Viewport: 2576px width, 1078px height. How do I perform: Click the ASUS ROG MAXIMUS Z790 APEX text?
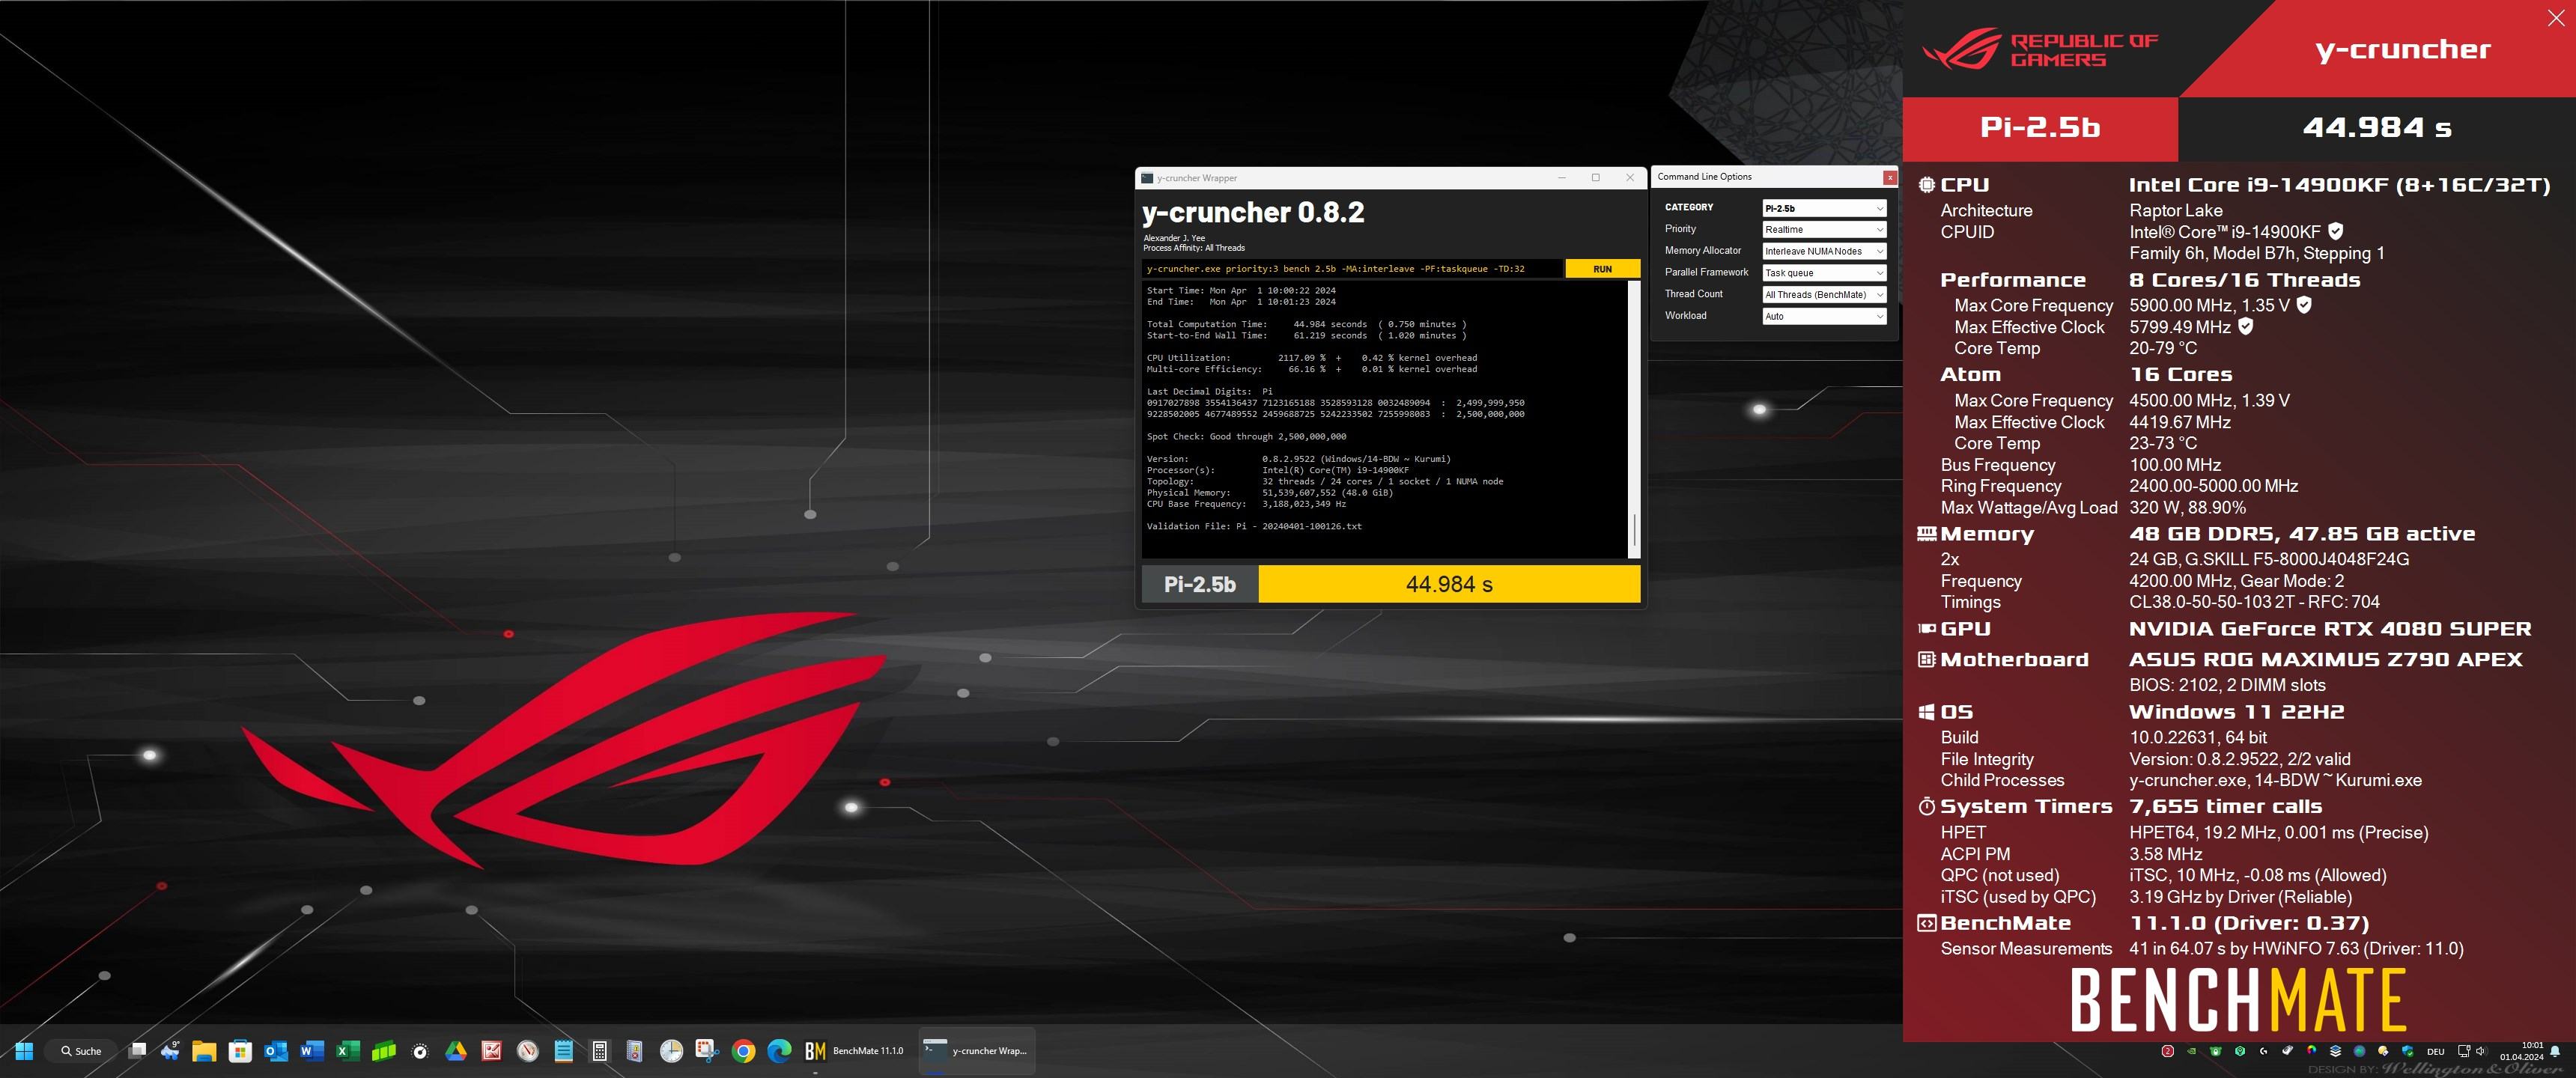2325,659
